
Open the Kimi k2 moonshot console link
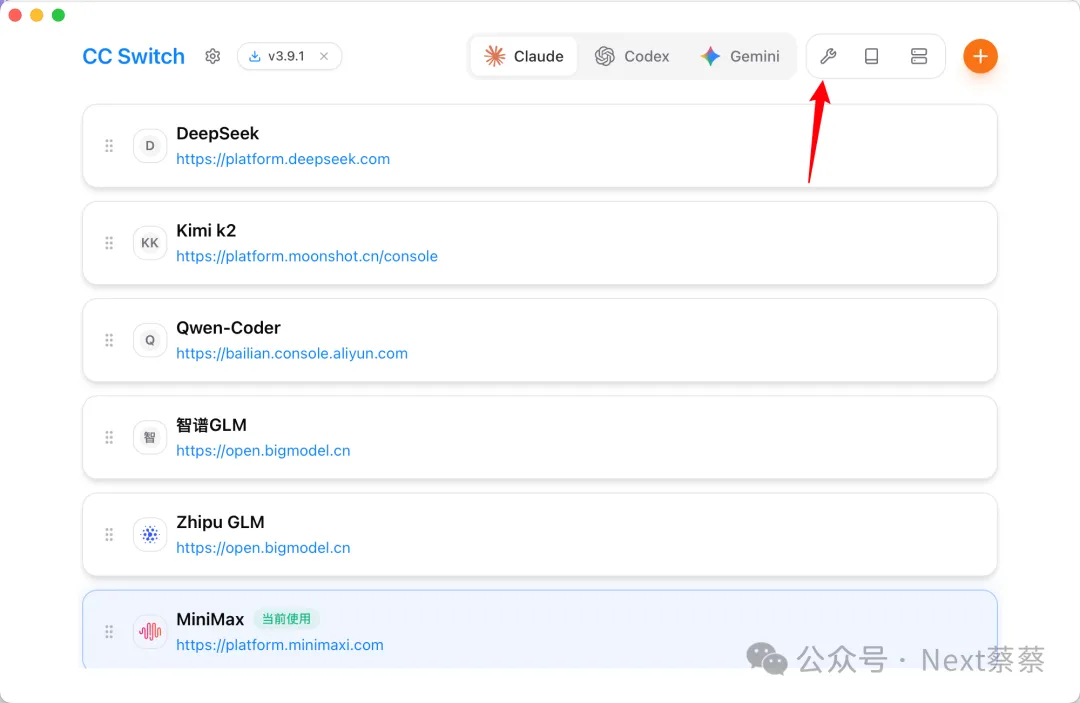pyautogui.click(x=307, y=256)
